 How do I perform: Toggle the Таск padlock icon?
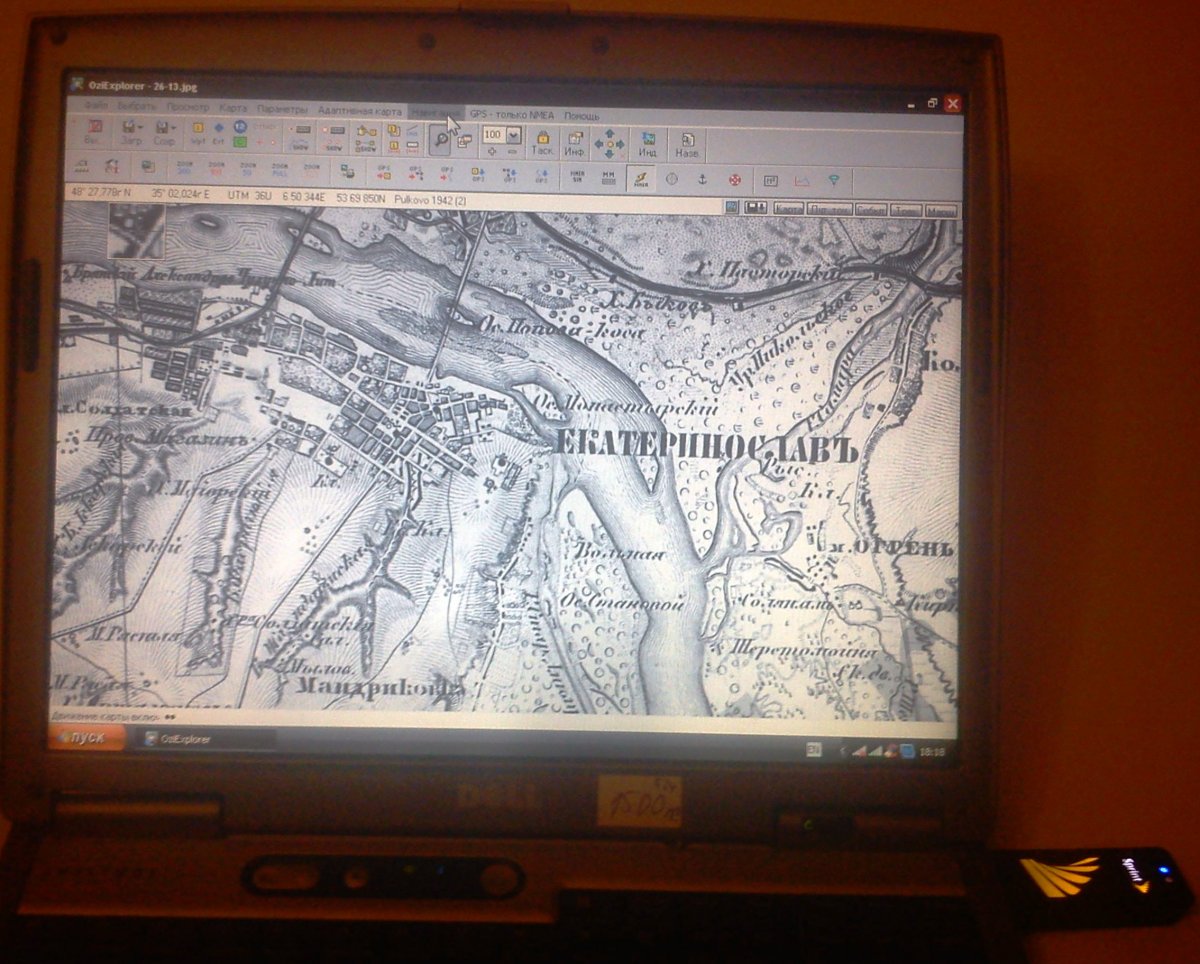tap(543, 143)
